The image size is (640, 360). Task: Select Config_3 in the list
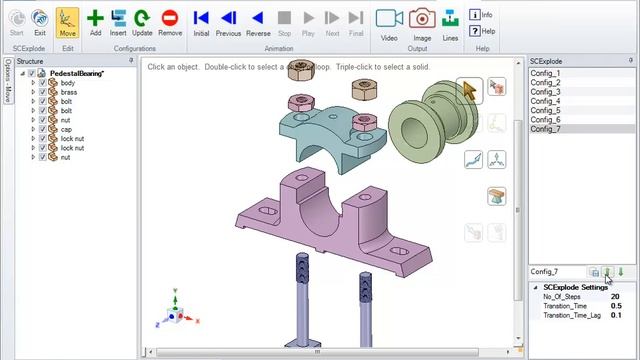tap(582, 92)
